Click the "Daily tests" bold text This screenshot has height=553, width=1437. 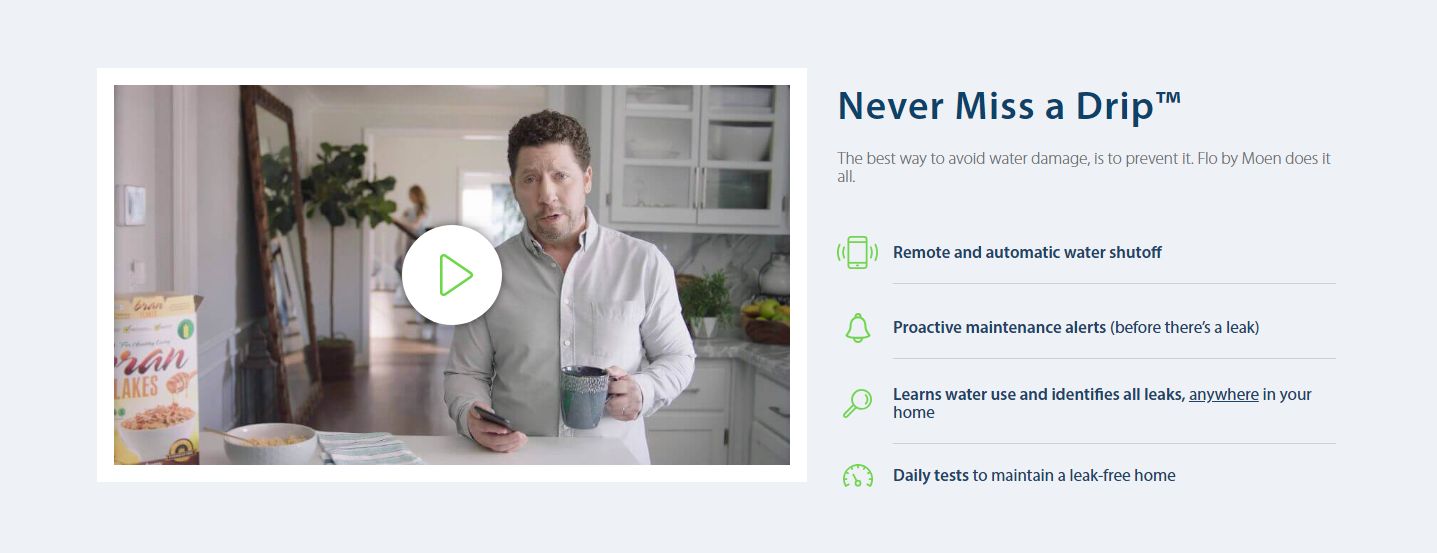(x=930, y=475)
